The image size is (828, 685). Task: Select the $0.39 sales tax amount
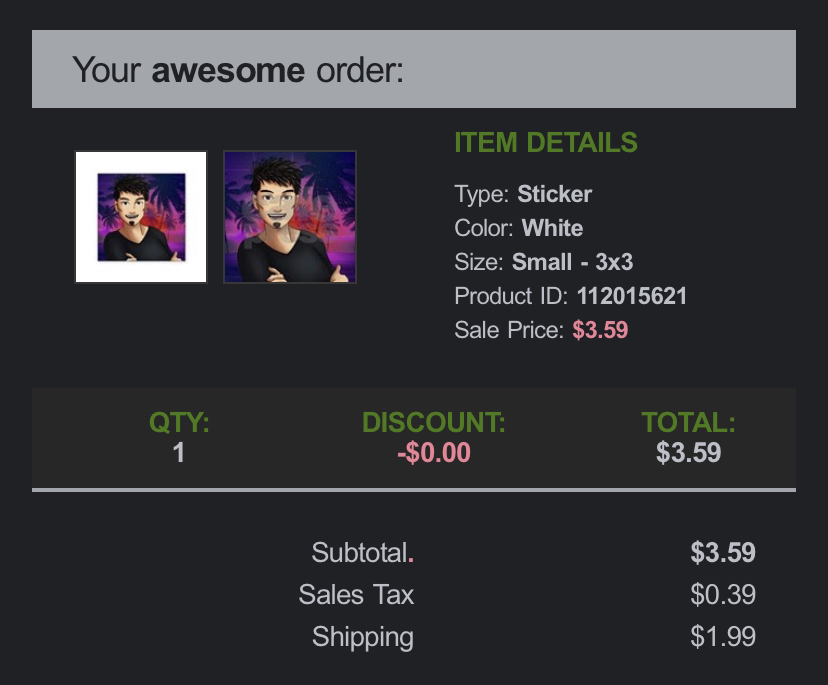tap(723, 595)
